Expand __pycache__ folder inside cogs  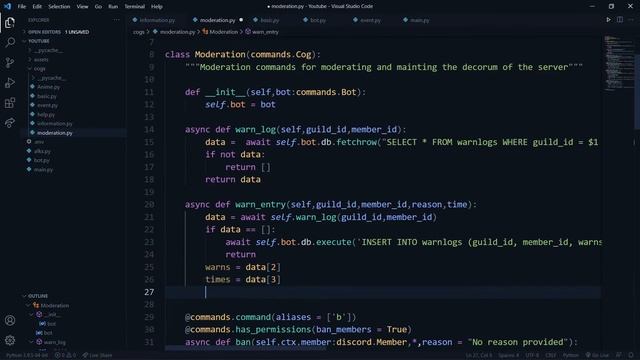point(49,78)
